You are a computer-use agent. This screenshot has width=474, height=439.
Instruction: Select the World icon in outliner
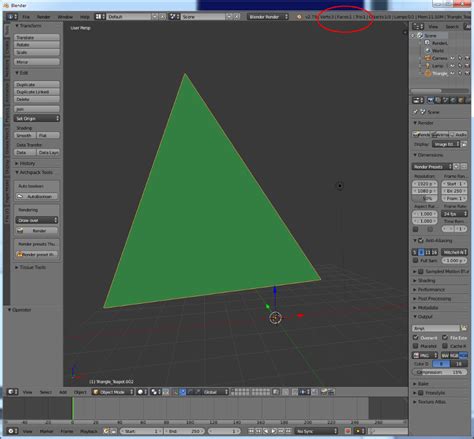coord(428,51)
